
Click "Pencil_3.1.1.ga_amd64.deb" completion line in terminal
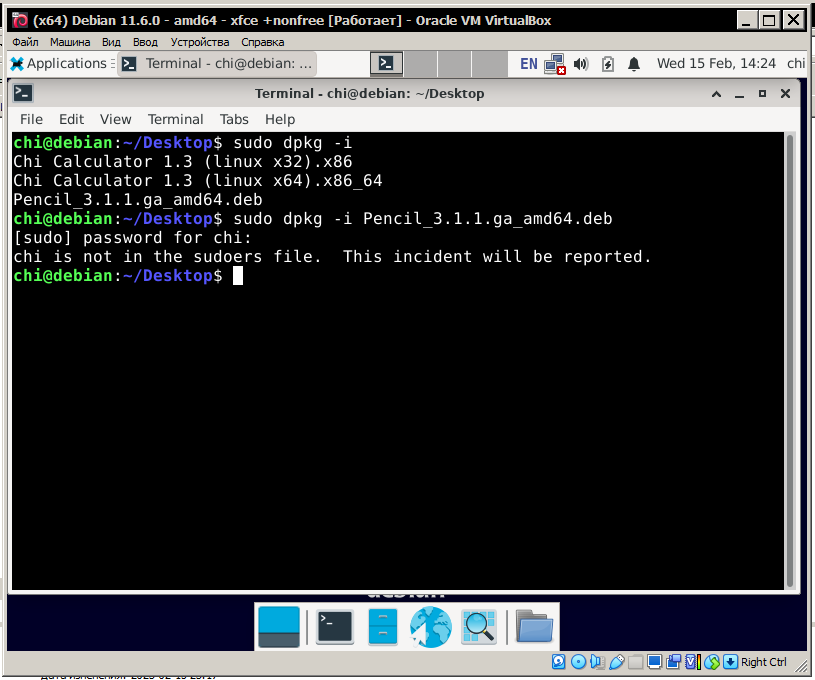138,200
